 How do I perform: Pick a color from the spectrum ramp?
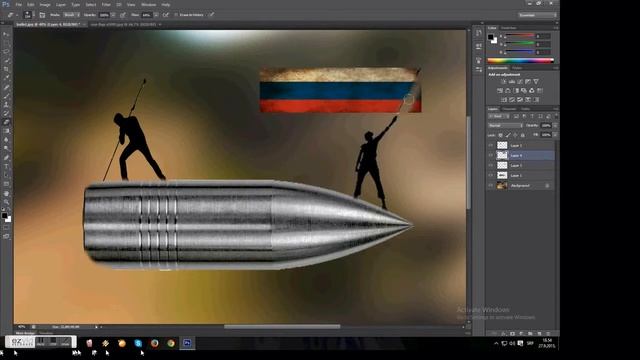point(521,61)
